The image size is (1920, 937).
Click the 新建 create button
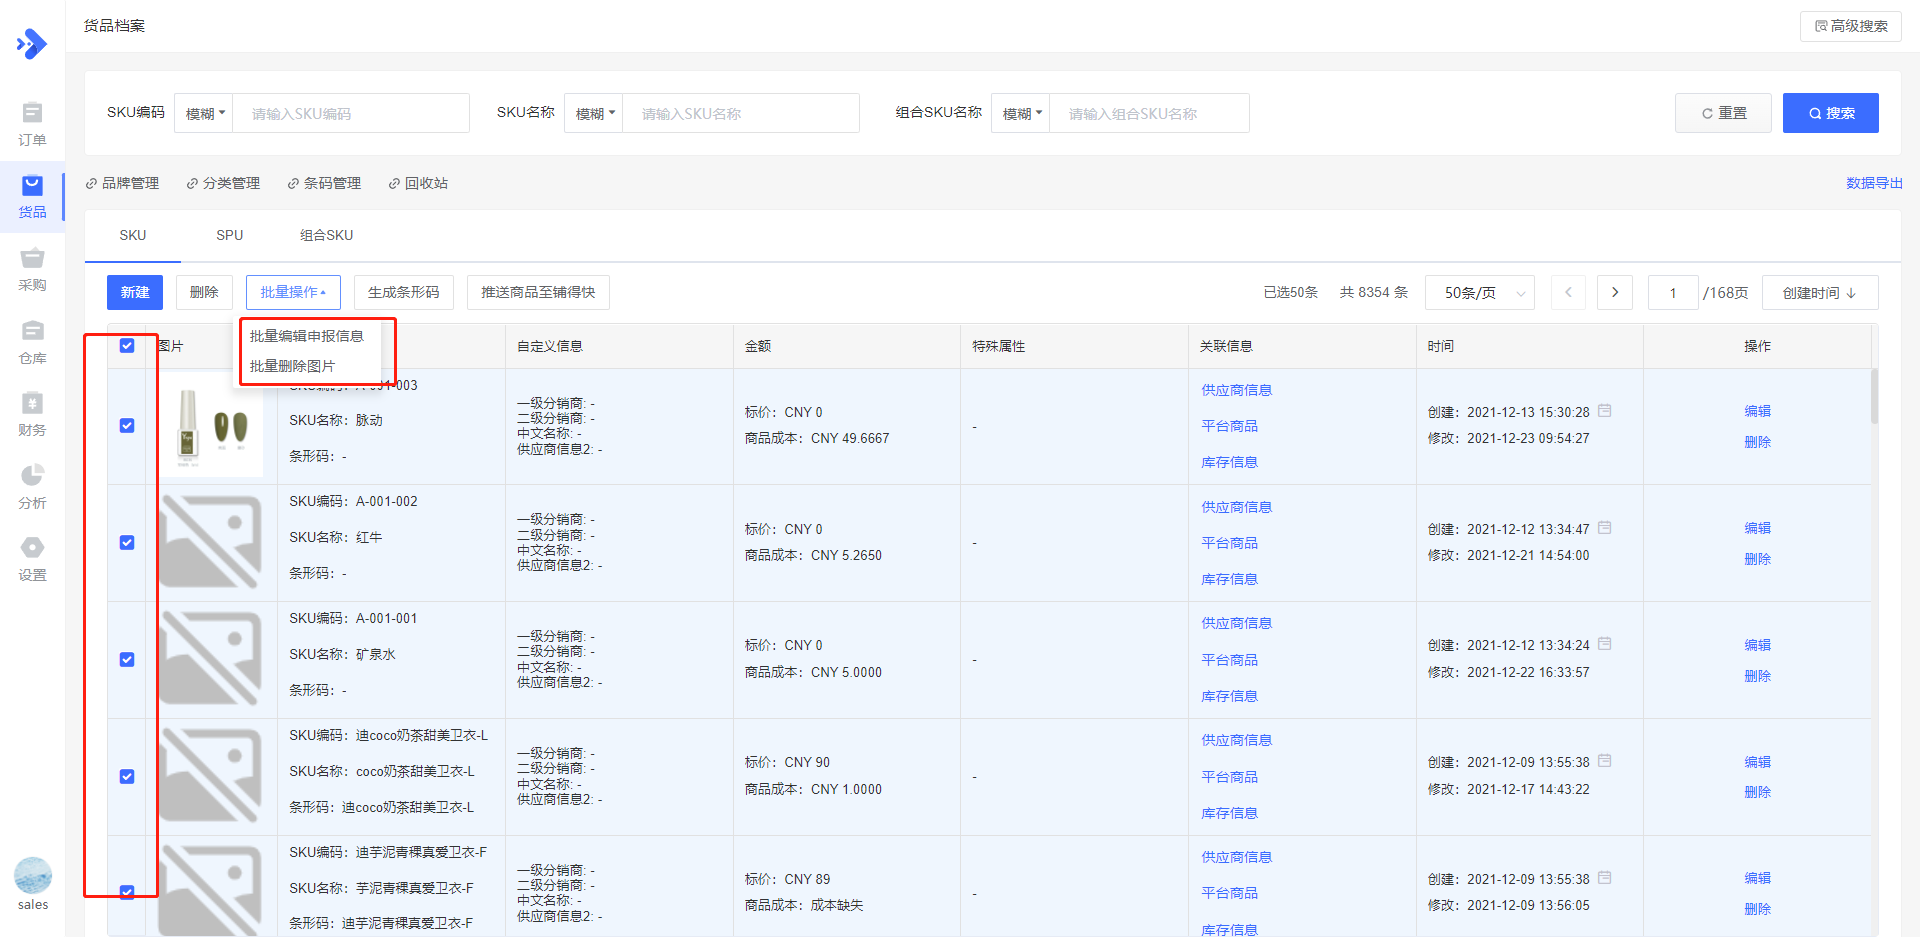pyautogui.click(x=135, y=292)
